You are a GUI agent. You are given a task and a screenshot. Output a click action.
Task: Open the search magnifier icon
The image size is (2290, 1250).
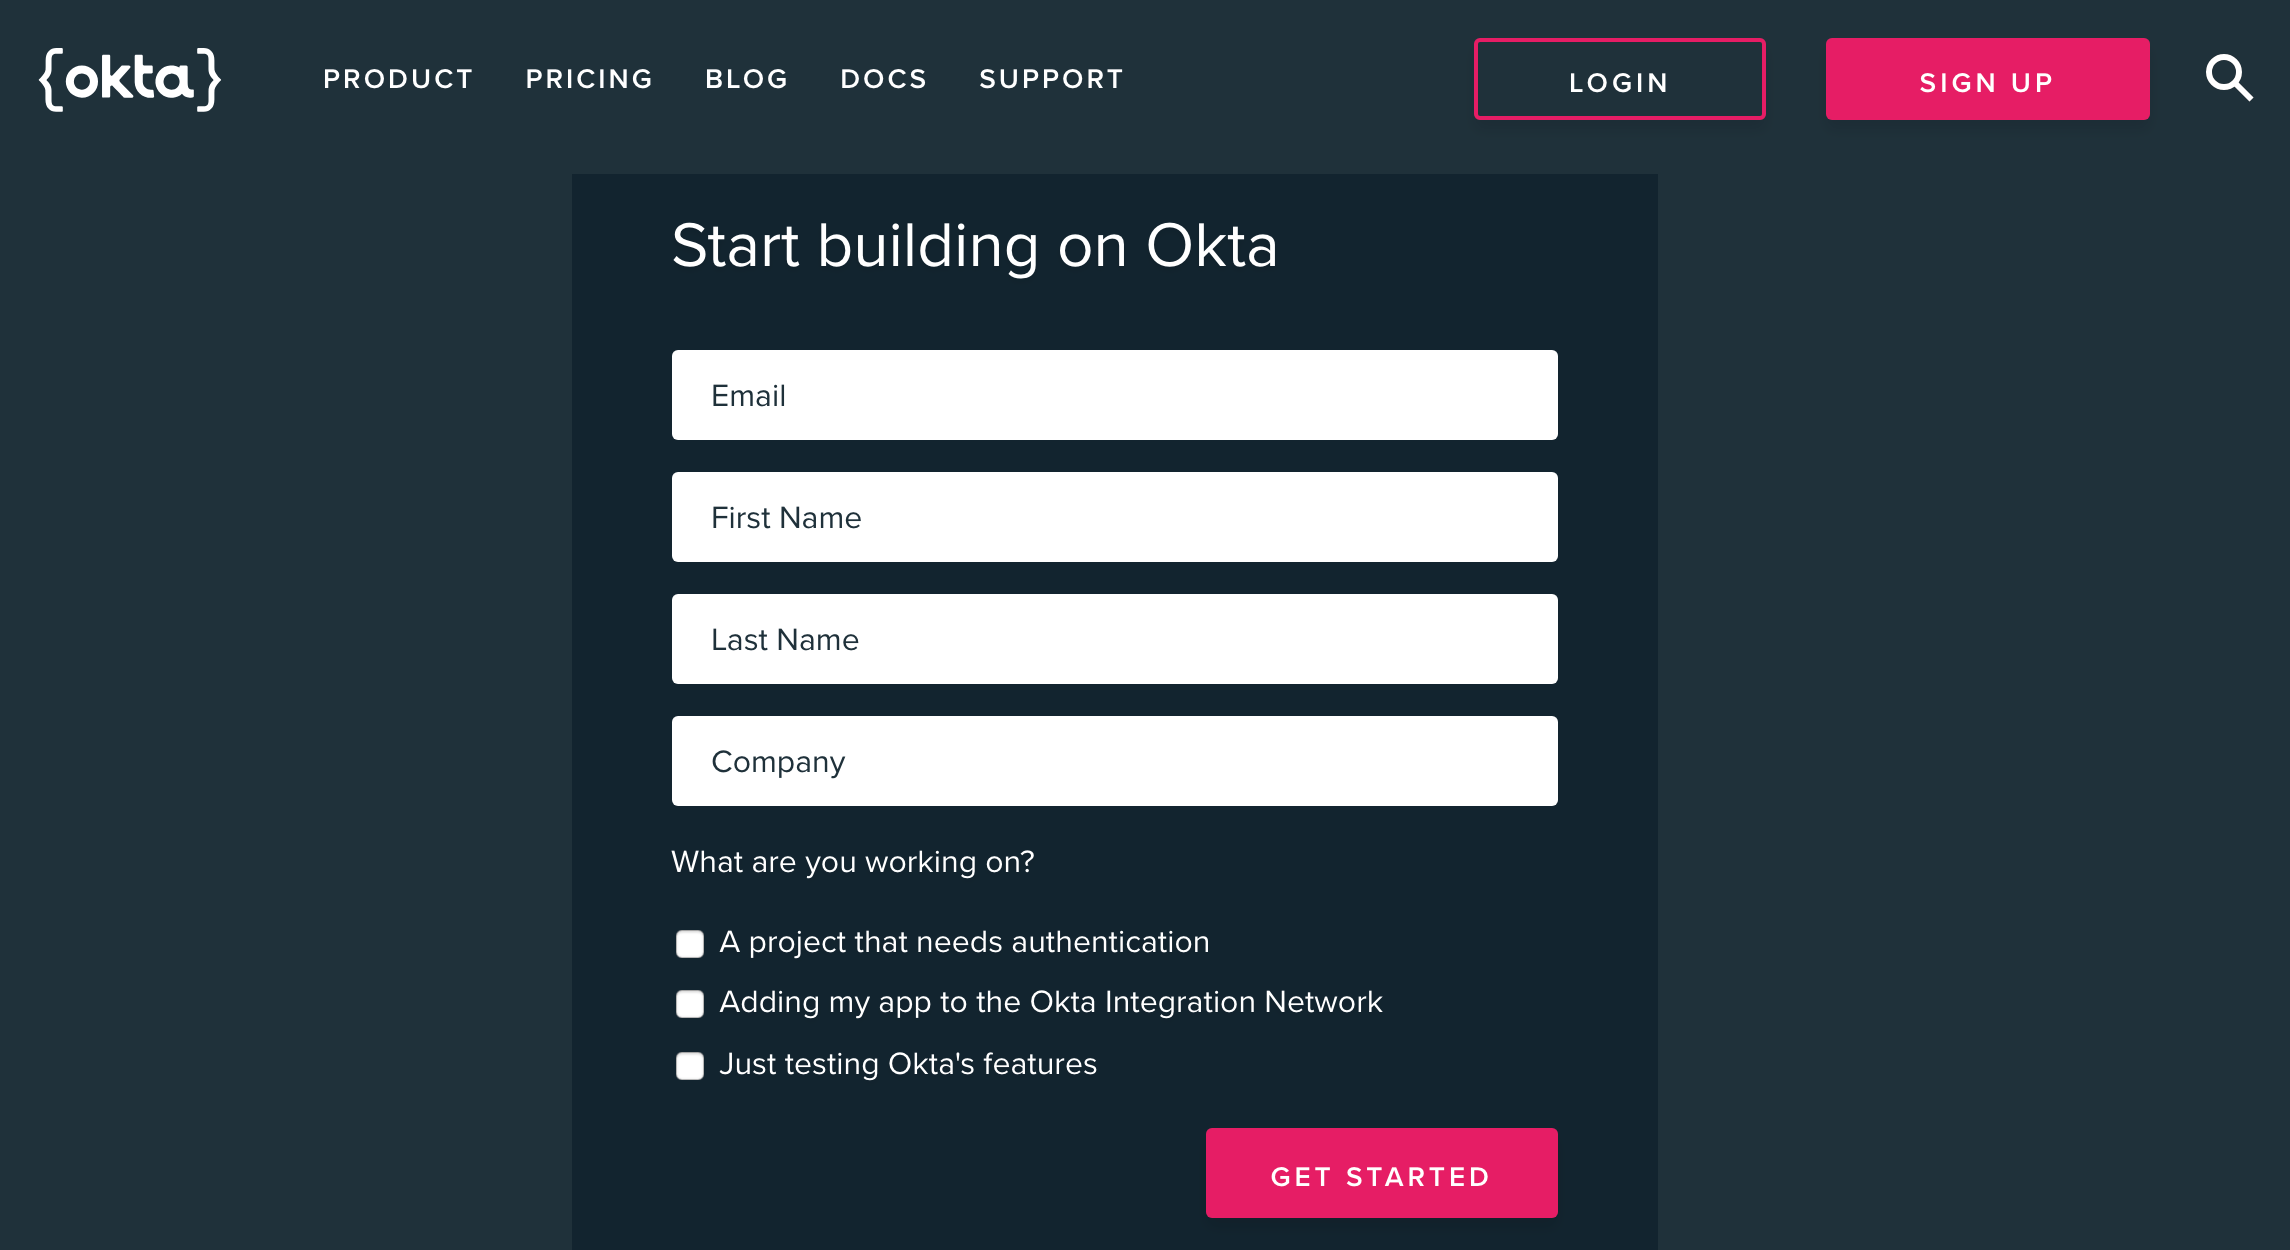coord(2229,78)
